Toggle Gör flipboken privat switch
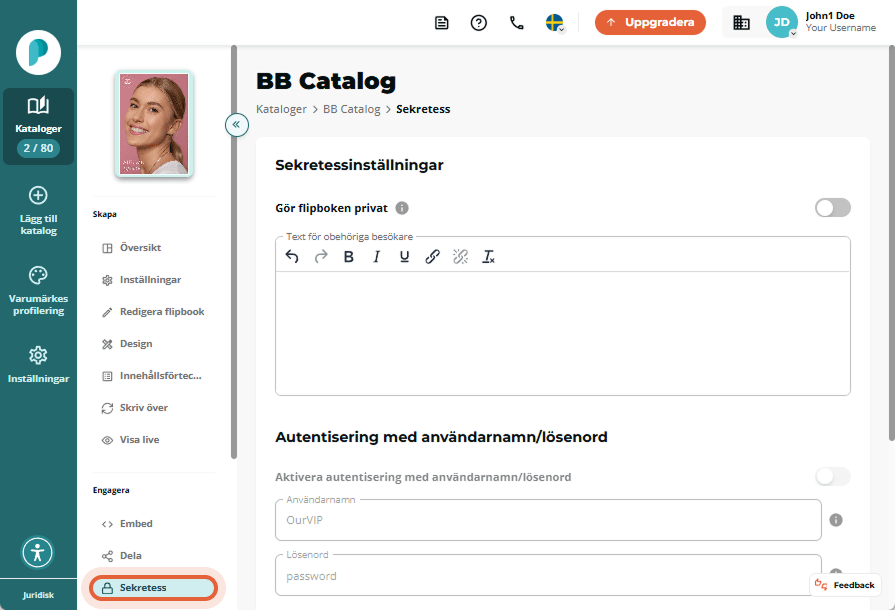This screenshot has width=895, height=610. pyautogui.click(x=832, y=208)
